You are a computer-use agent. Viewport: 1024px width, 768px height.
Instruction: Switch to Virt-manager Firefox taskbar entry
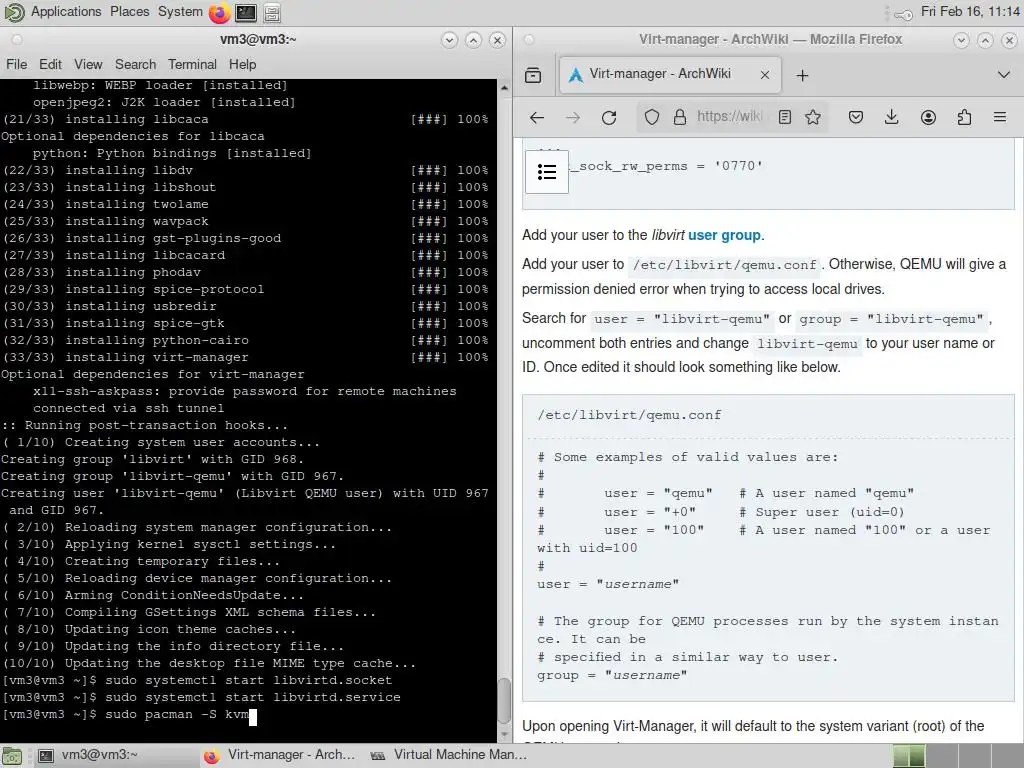[x=280, y=756]
